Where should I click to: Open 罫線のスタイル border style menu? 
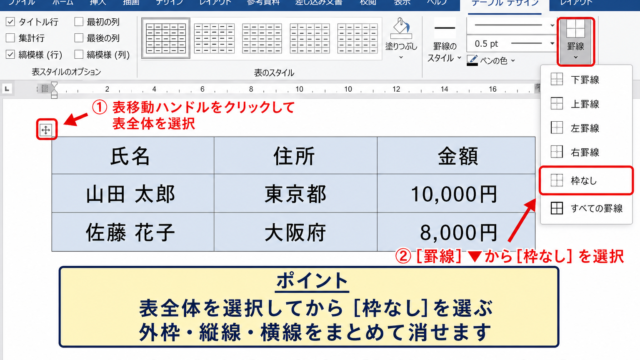pos(444,41)
